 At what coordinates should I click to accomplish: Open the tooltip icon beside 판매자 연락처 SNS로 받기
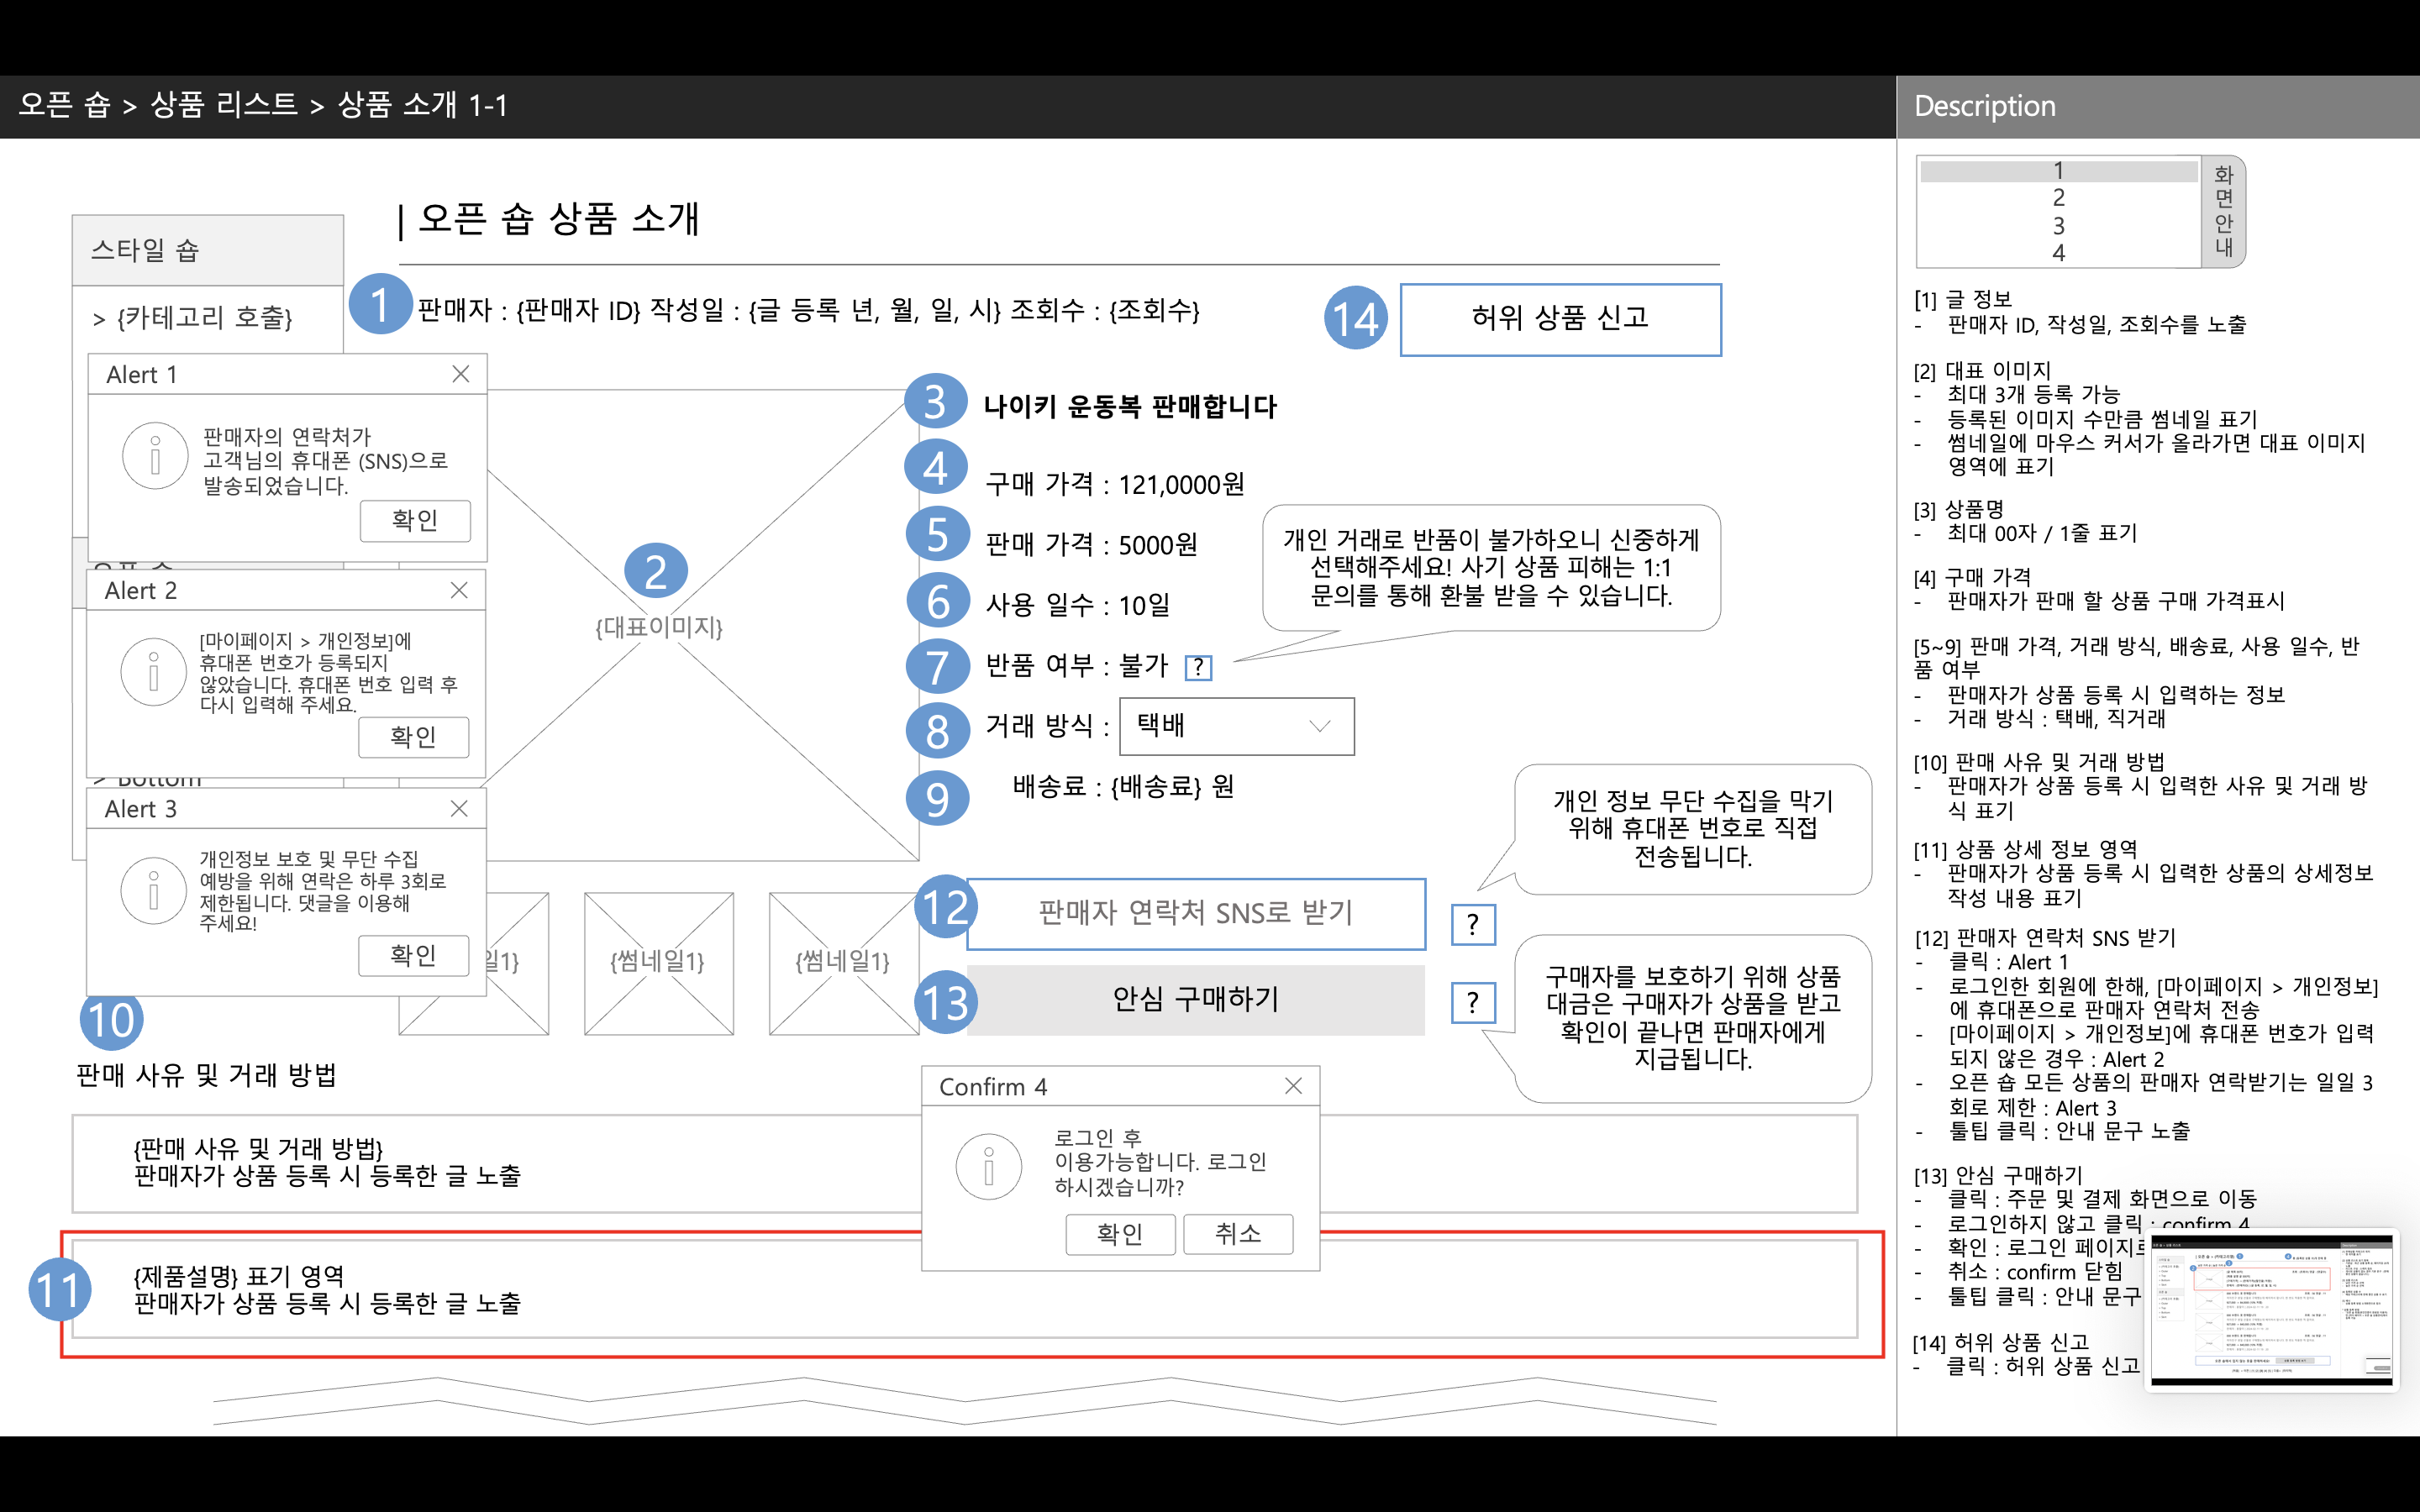point(1473,925)
